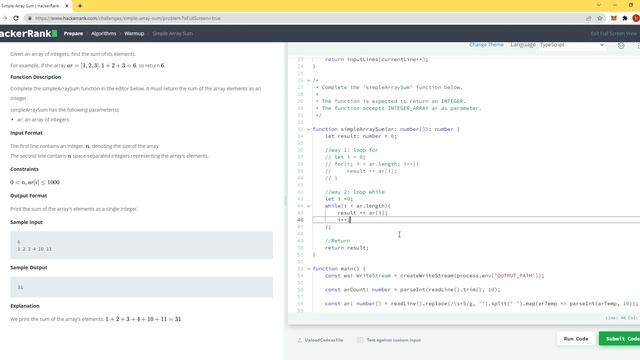Click Simple Array Sum breadcrumb item

[172, 33]
